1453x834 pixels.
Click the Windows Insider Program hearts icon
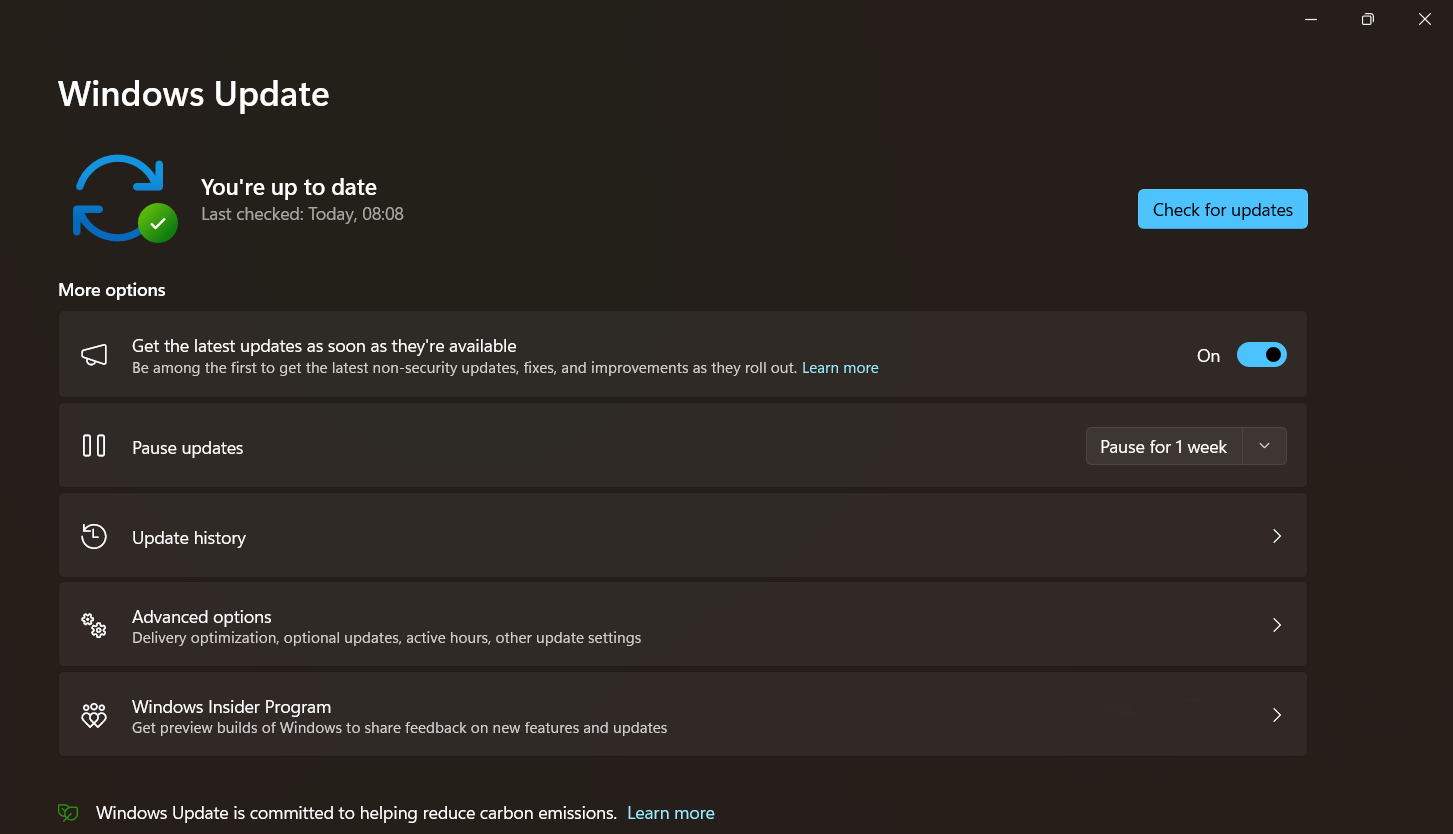tap(94, 715)
